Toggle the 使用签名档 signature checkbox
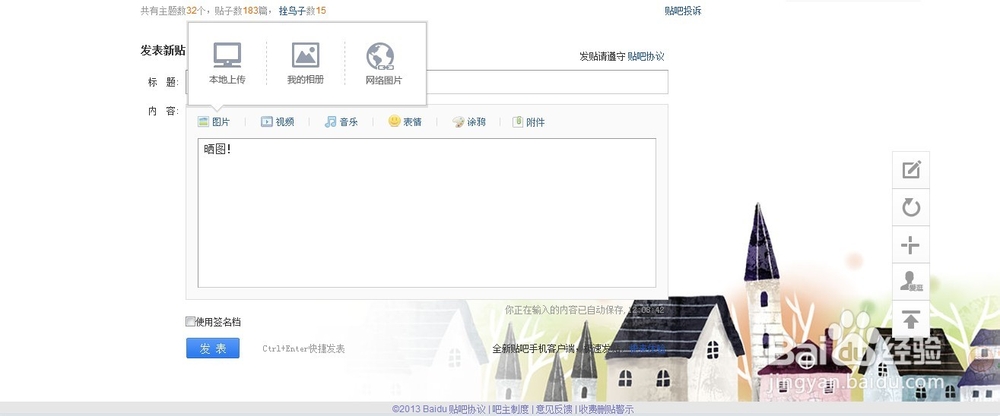The width and height of the screenshot is (1000, 416). [x=190, y=322]
